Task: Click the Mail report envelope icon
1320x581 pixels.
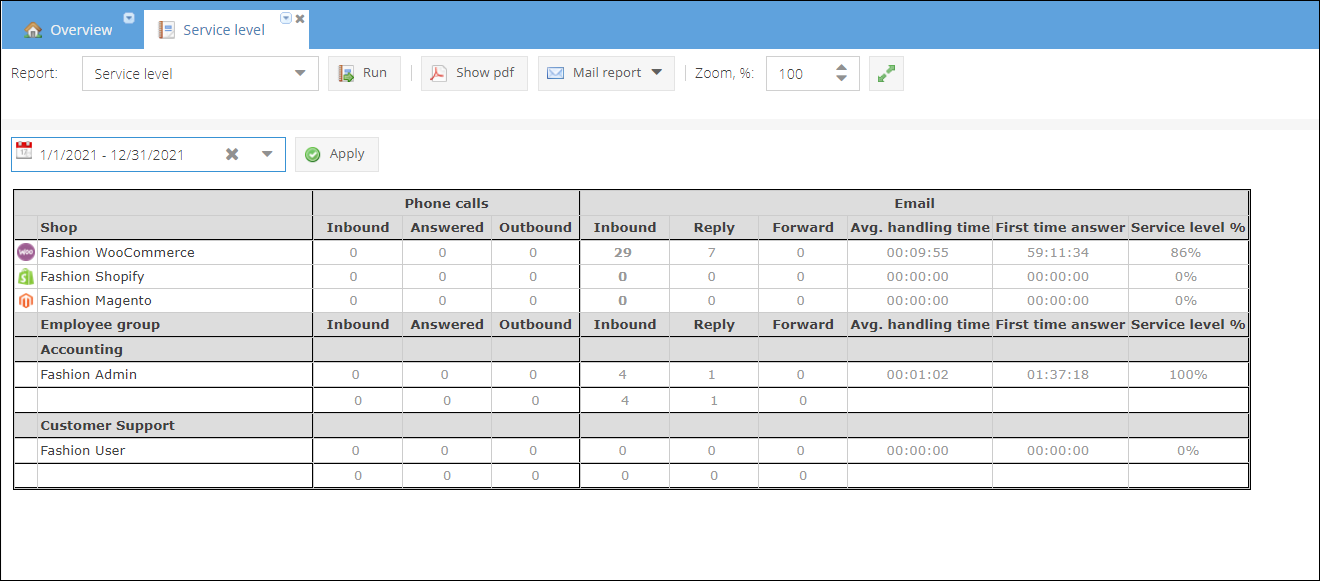Action: click(x=555, y=73)
